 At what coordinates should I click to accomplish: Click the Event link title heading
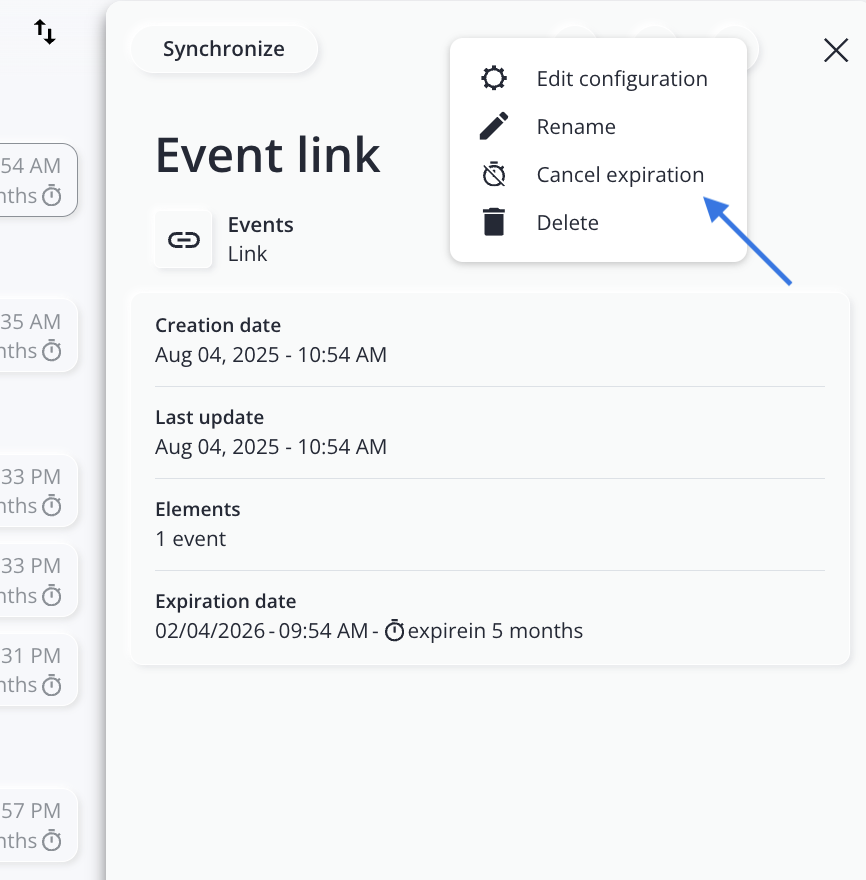[x=268, y=155]
